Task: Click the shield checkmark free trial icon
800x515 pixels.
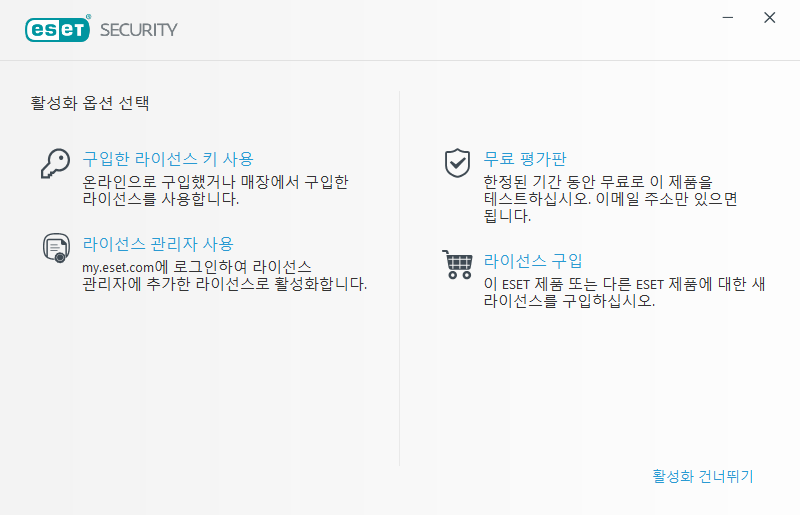Action: (457, 163)
